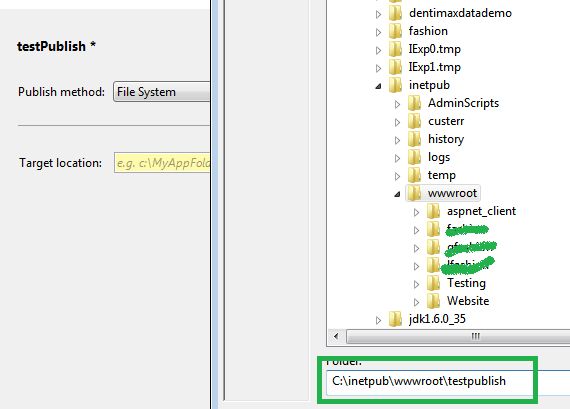570x409 pixels.
Task: Select the IExp0.tmp folder icon
Action: (395, 49)
